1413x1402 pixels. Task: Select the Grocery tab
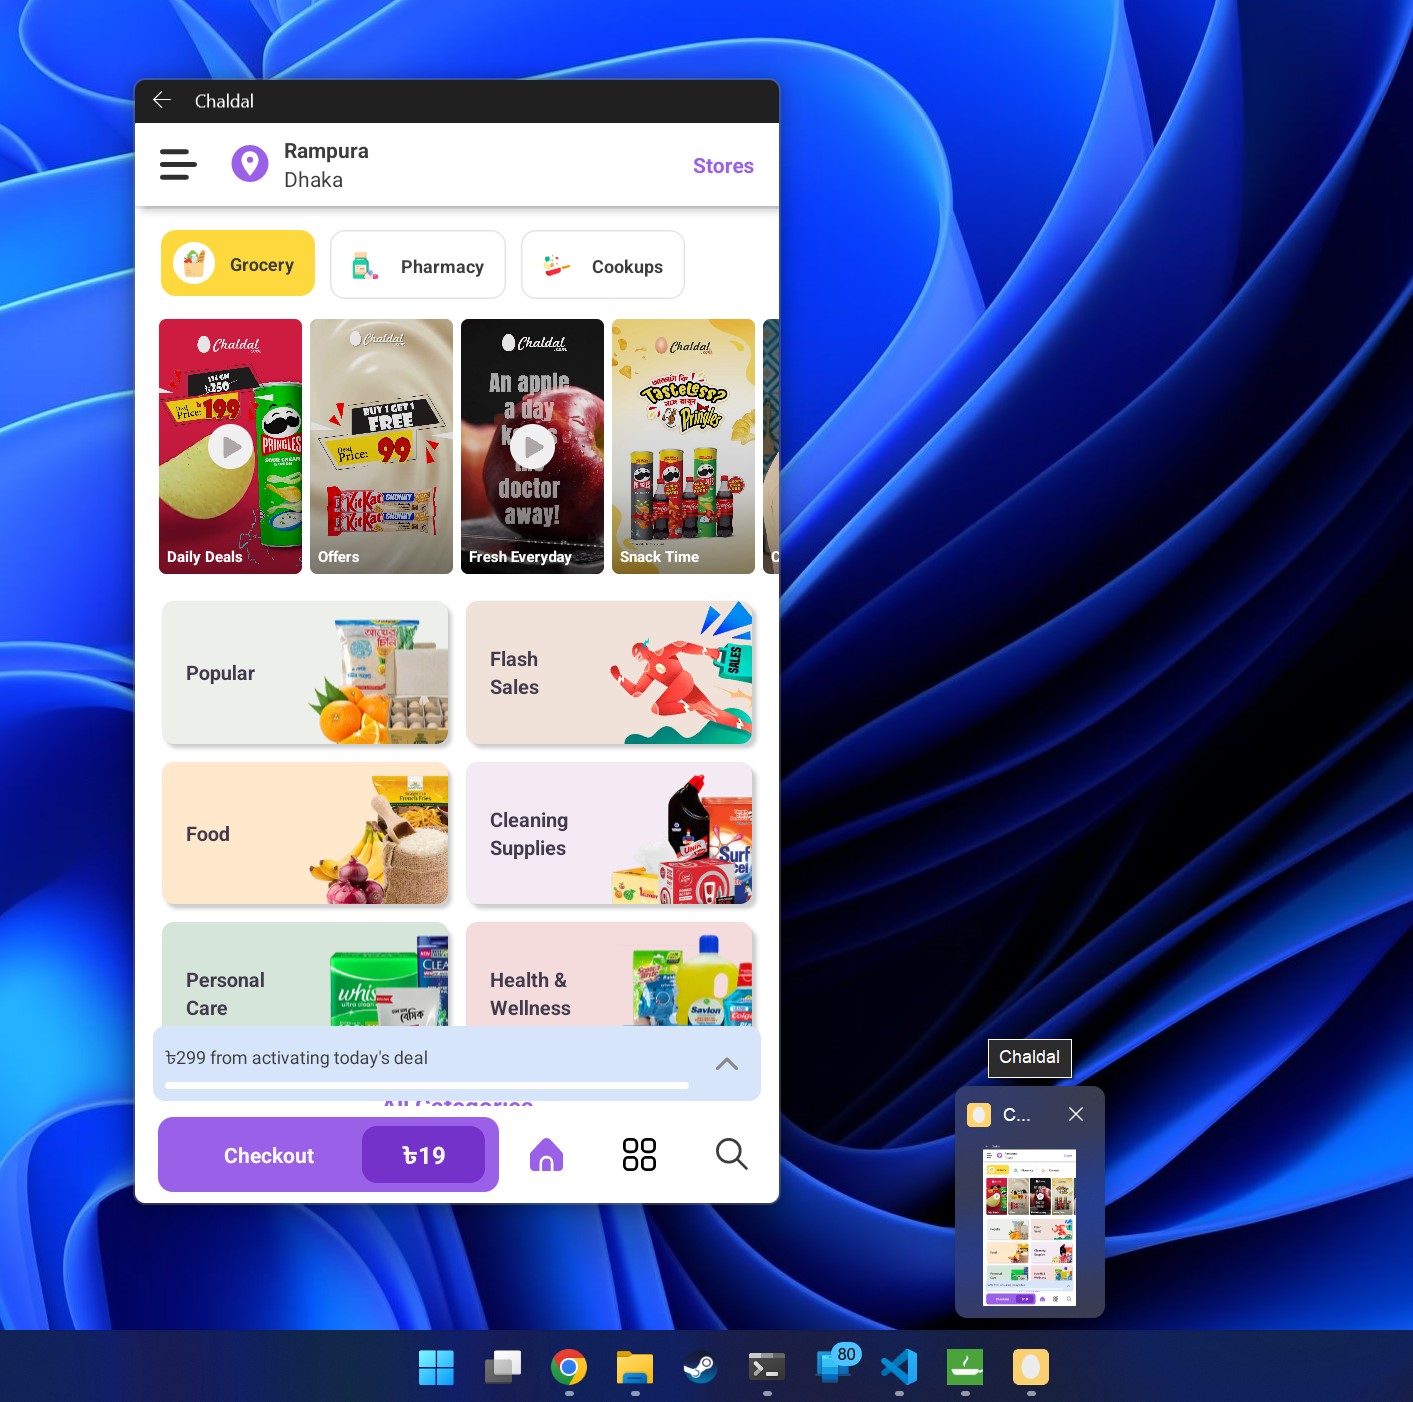click(238, 264)
